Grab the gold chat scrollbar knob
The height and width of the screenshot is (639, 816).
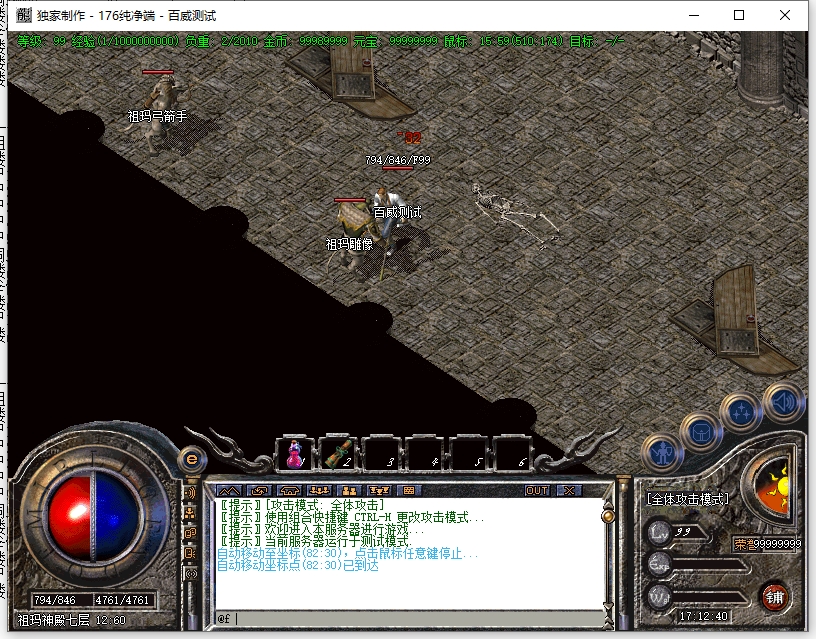click(x=607, y=516)
